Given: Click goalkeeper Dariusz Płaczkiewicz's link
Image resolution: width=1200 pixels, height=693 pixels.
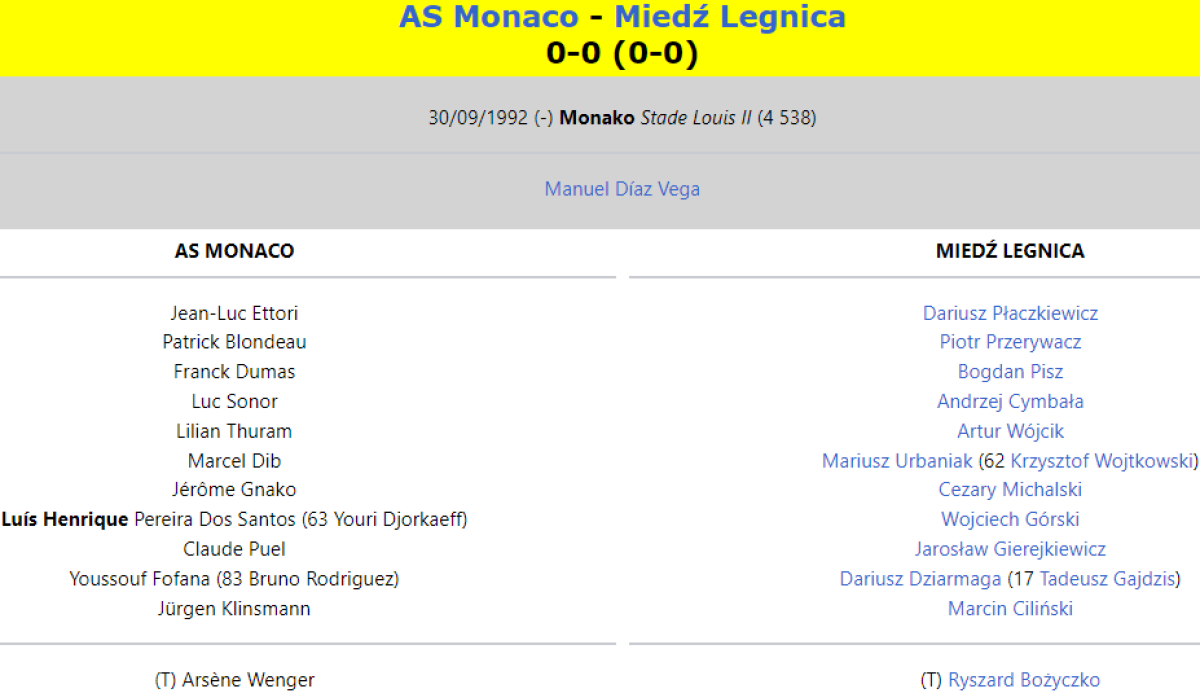Looking at the screenshot, I should click(1010, 313).
